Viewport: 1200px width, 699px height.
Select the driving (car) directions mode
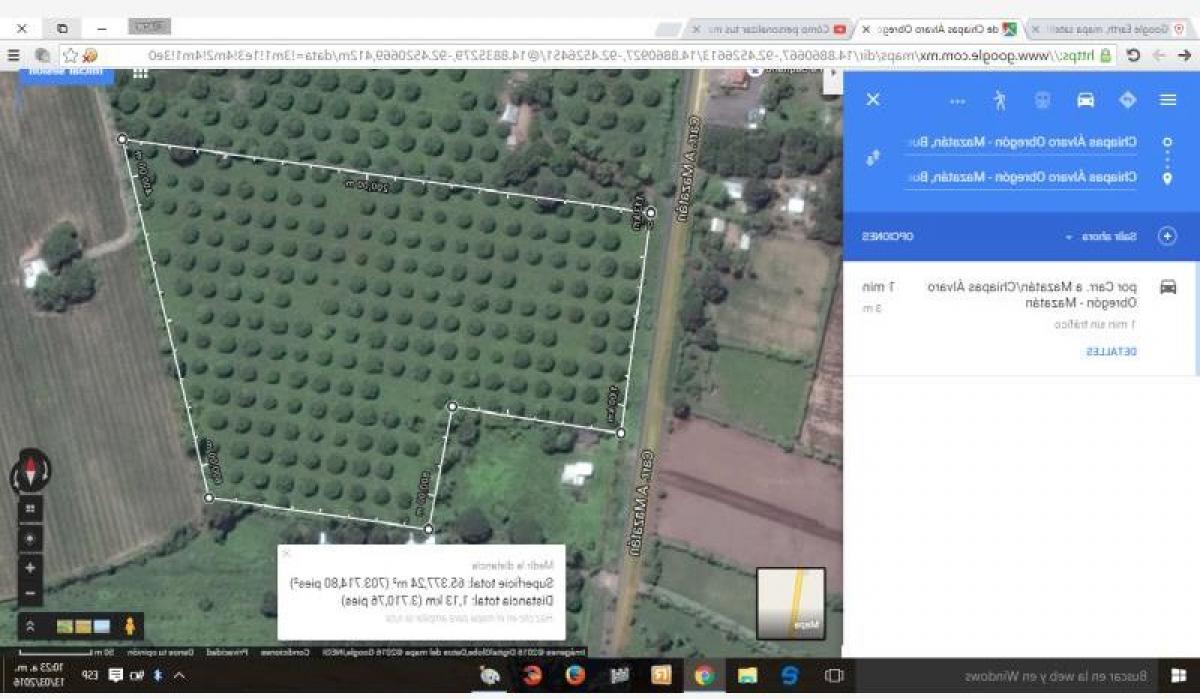pyautogui.click(x=1084, y=100)
